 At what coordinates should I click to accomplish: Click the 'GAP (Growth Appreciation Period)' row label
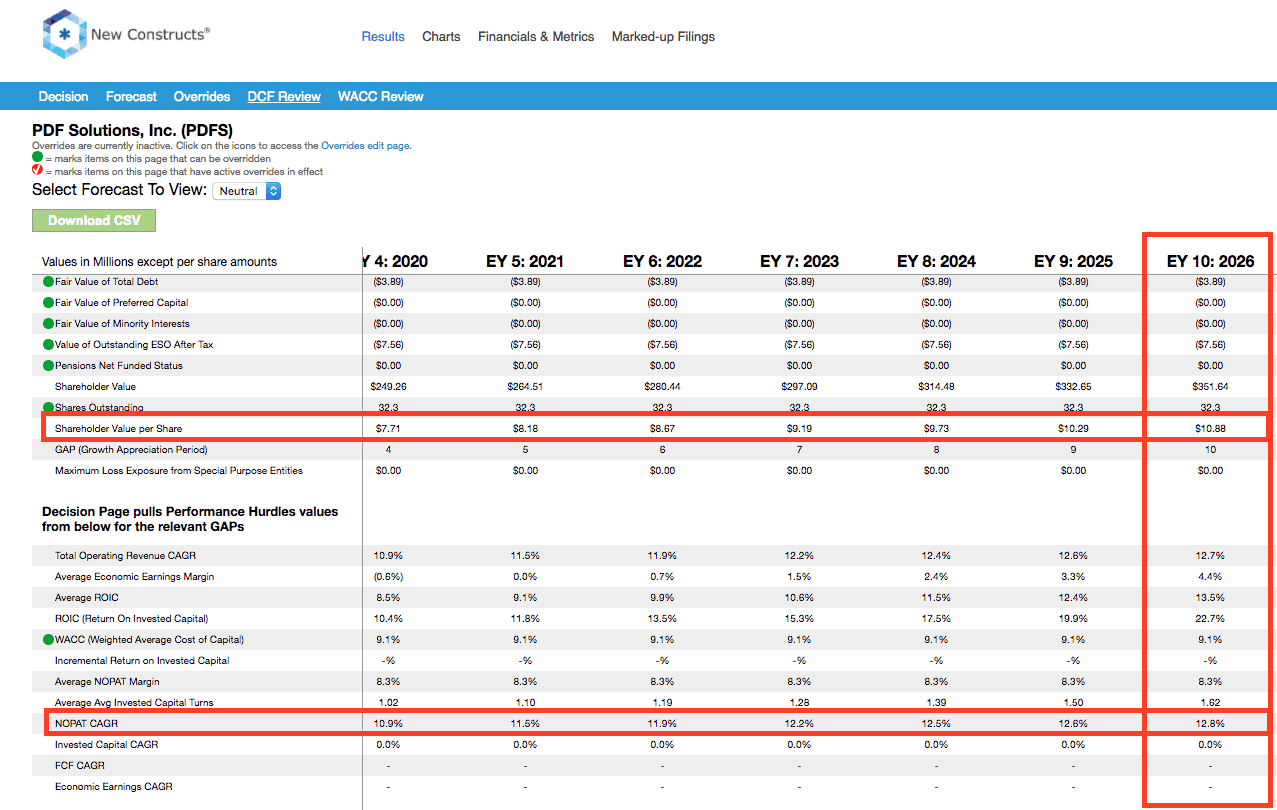[x=132, y=450]
